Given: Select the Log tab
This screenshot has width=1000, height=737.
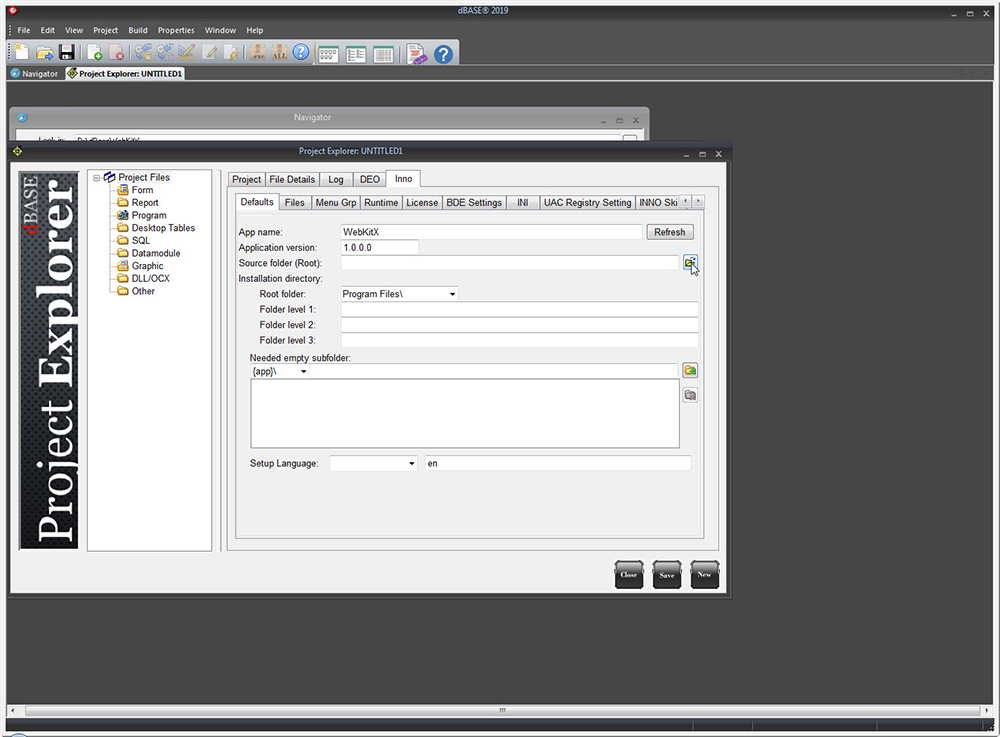Looking at the screenshot, I should click(x=336, y=179).
